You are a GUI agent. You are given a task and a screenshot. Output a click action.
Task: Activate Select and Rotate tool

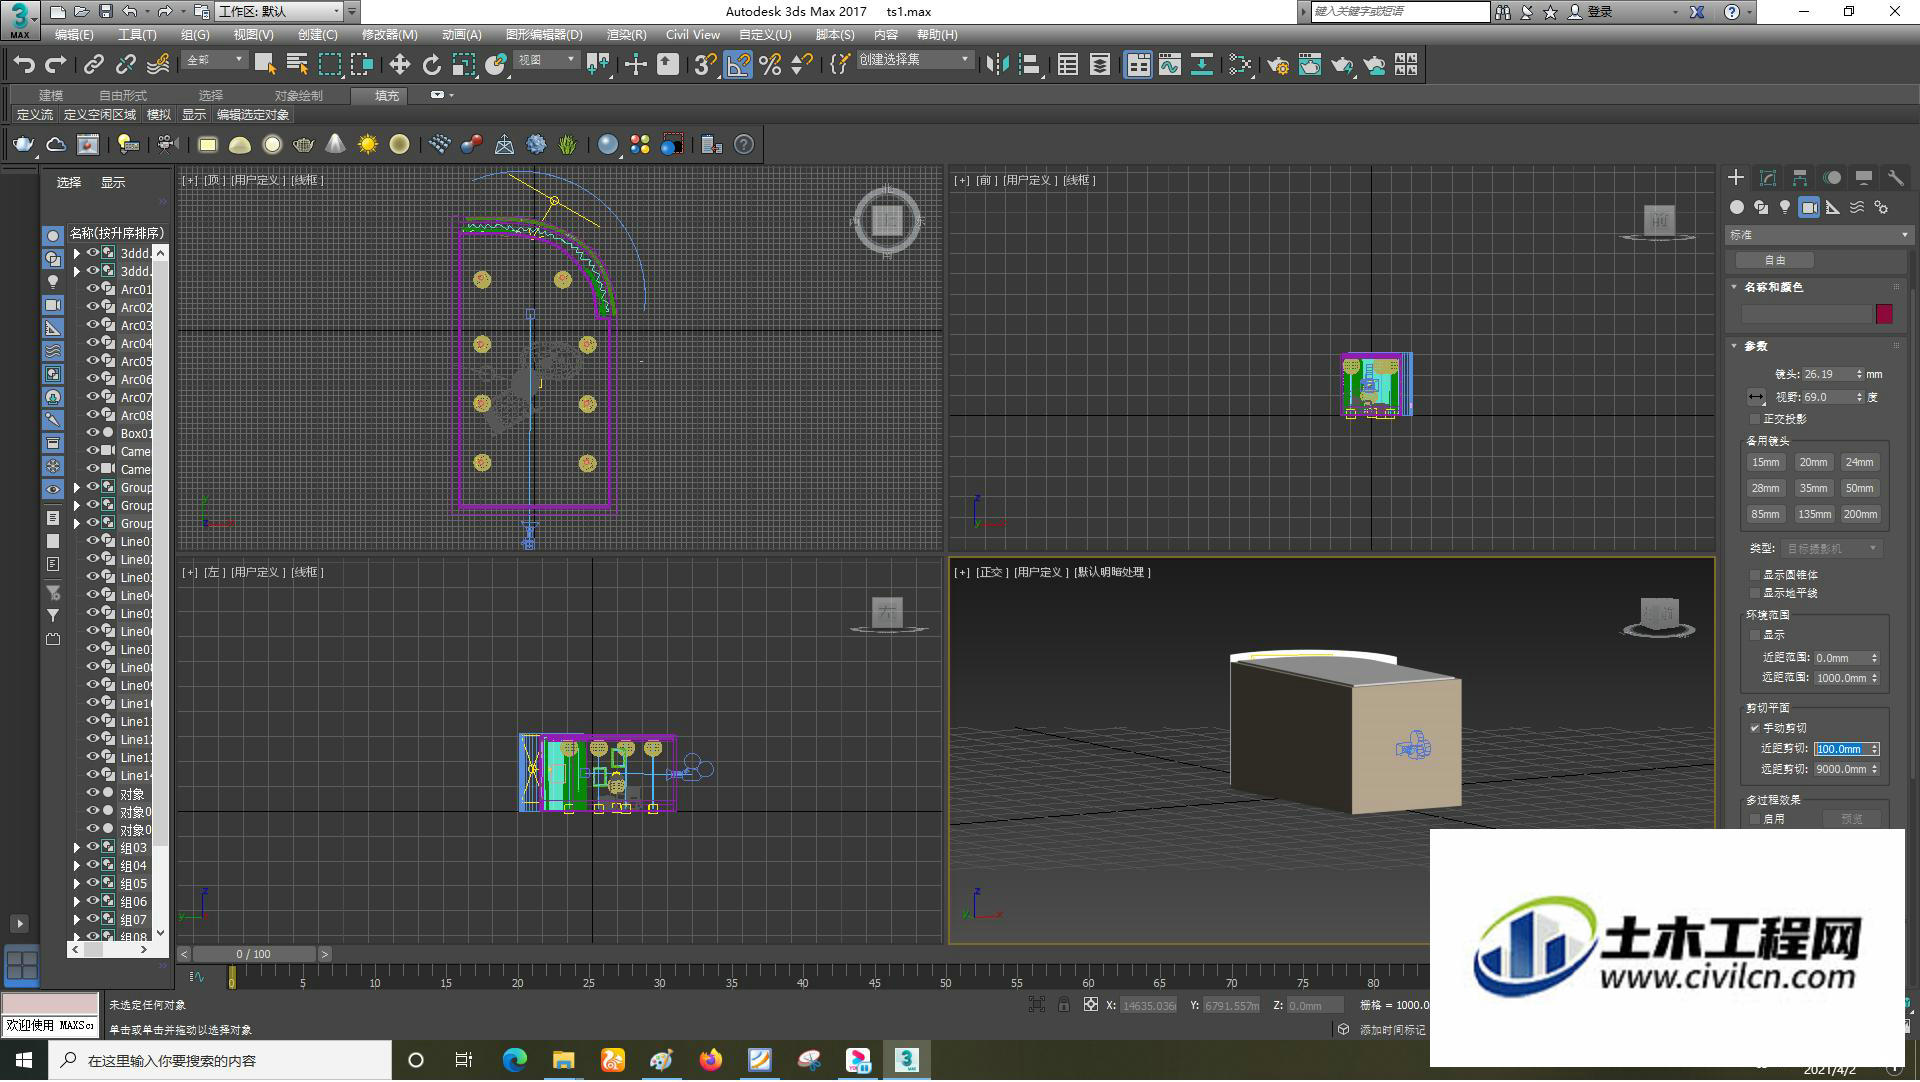[x=431, y=65]
